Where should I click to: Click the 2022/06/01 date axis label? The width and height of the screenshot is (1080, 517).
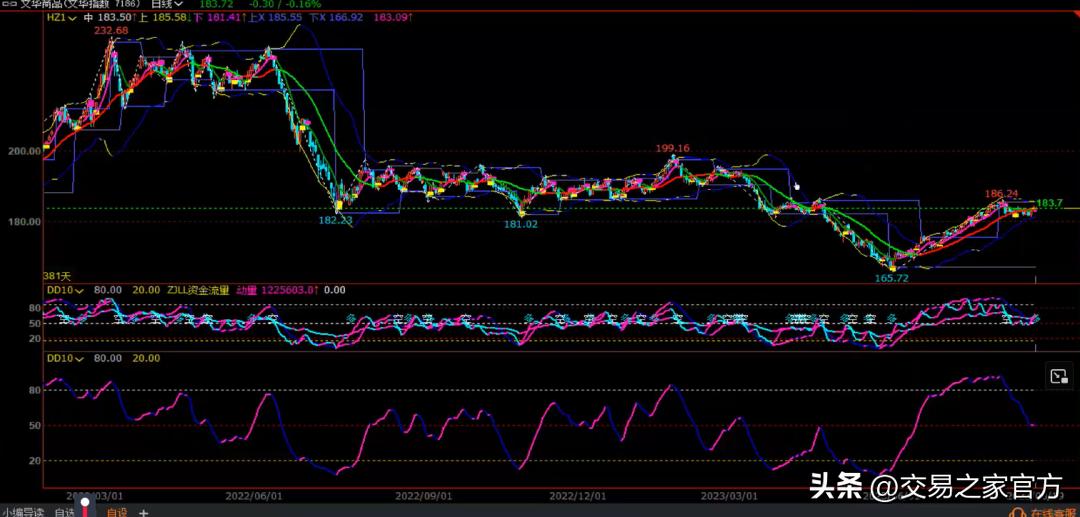tap(255, 496)
